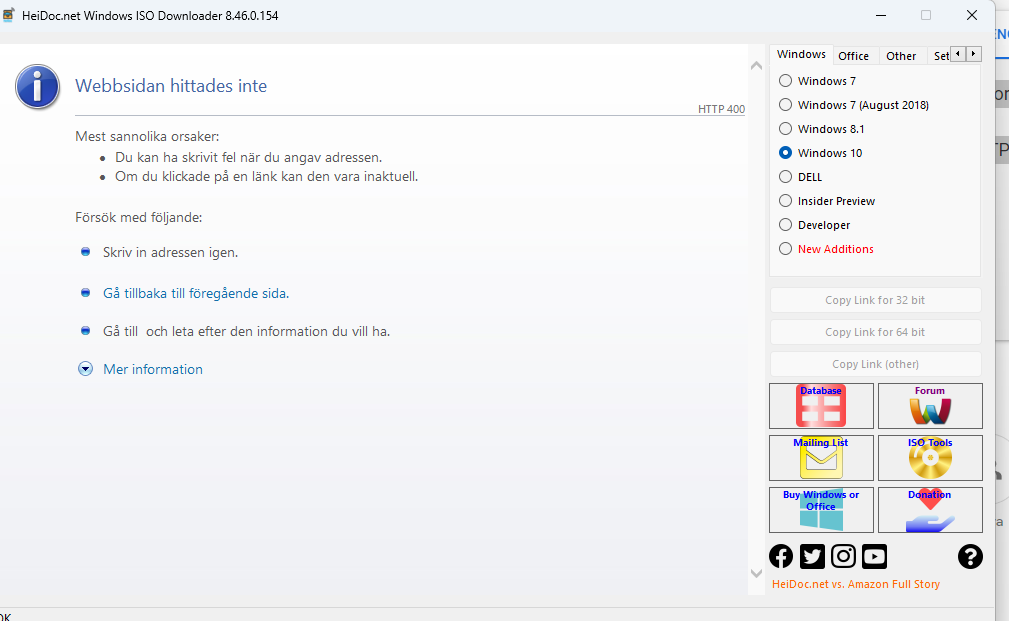Open HeiDoc.net vs. Amazon Full Story link
The width and height of the screenshot is (1009, 621).
pos(856,584)
